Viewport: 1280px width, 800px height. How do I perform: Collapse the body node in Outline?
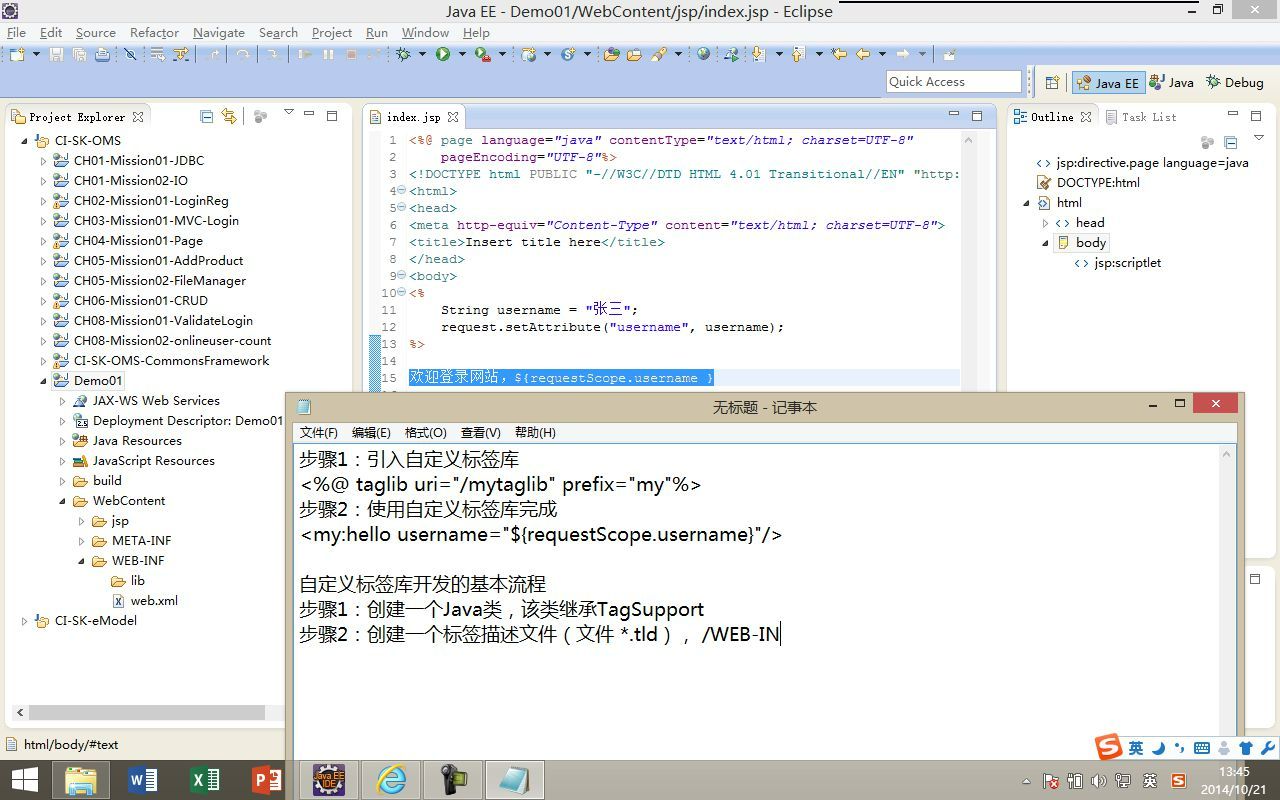(1046, 242)
